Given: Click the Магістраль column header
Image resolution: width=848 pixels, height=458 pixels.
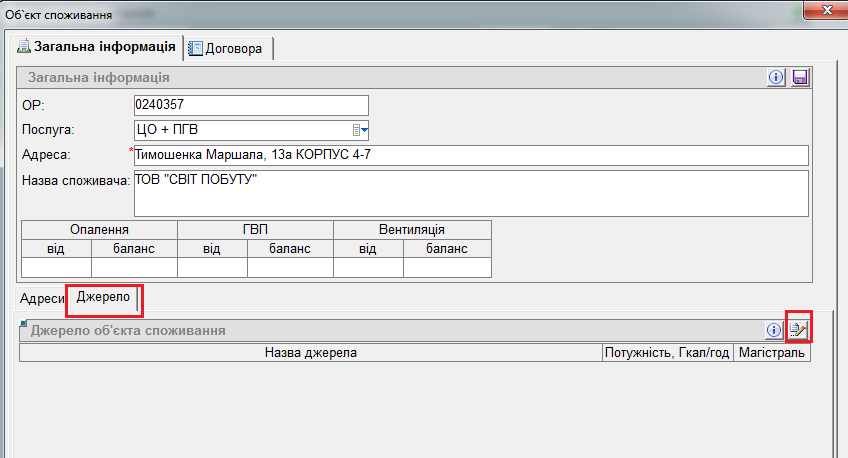Looking at the screenshot, I should 771,353.
